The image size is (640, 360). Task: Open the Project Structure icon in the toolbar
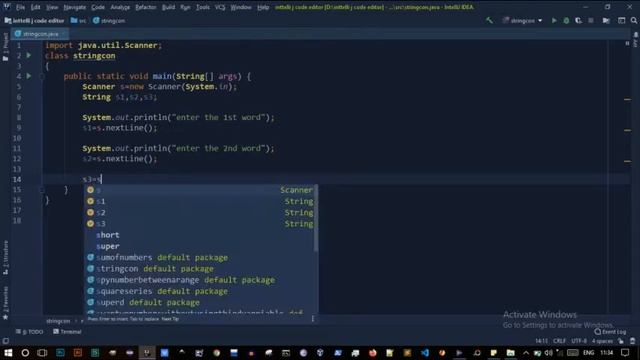(606, 20)
